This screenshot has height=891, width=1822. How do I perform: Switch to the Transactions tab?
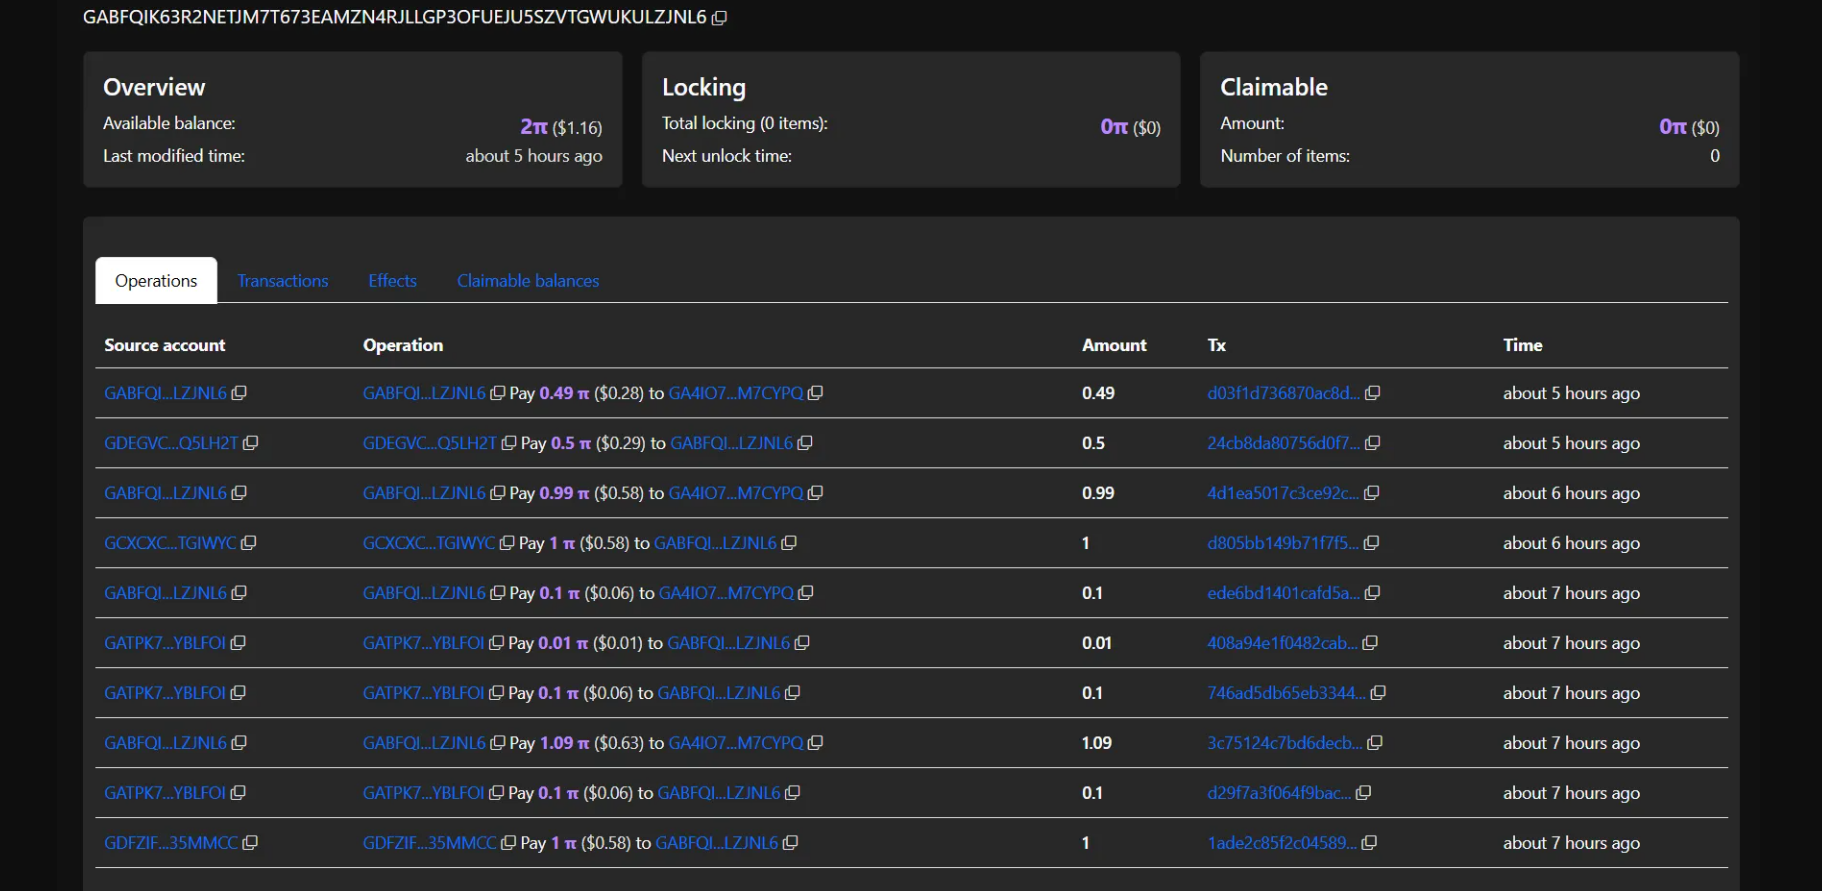coord(282,281)
